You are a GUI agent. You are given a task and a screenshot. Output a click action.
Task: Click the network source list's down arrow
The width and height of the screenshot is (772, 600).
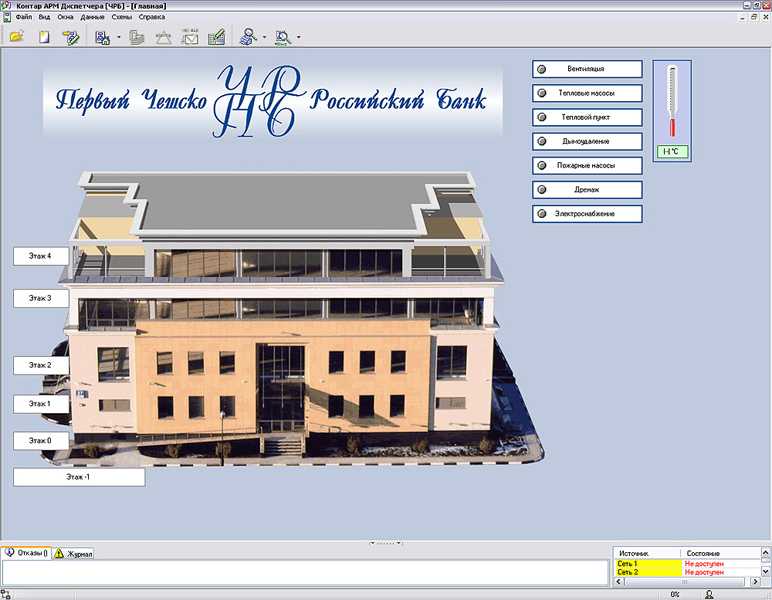766,571
